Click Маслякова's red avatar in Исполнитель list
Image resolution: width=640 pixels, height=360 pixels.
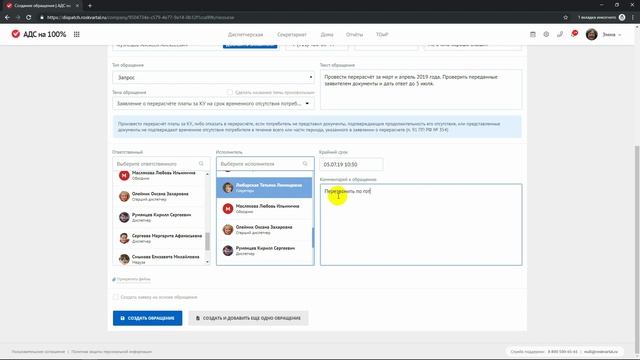click(228, 209)
